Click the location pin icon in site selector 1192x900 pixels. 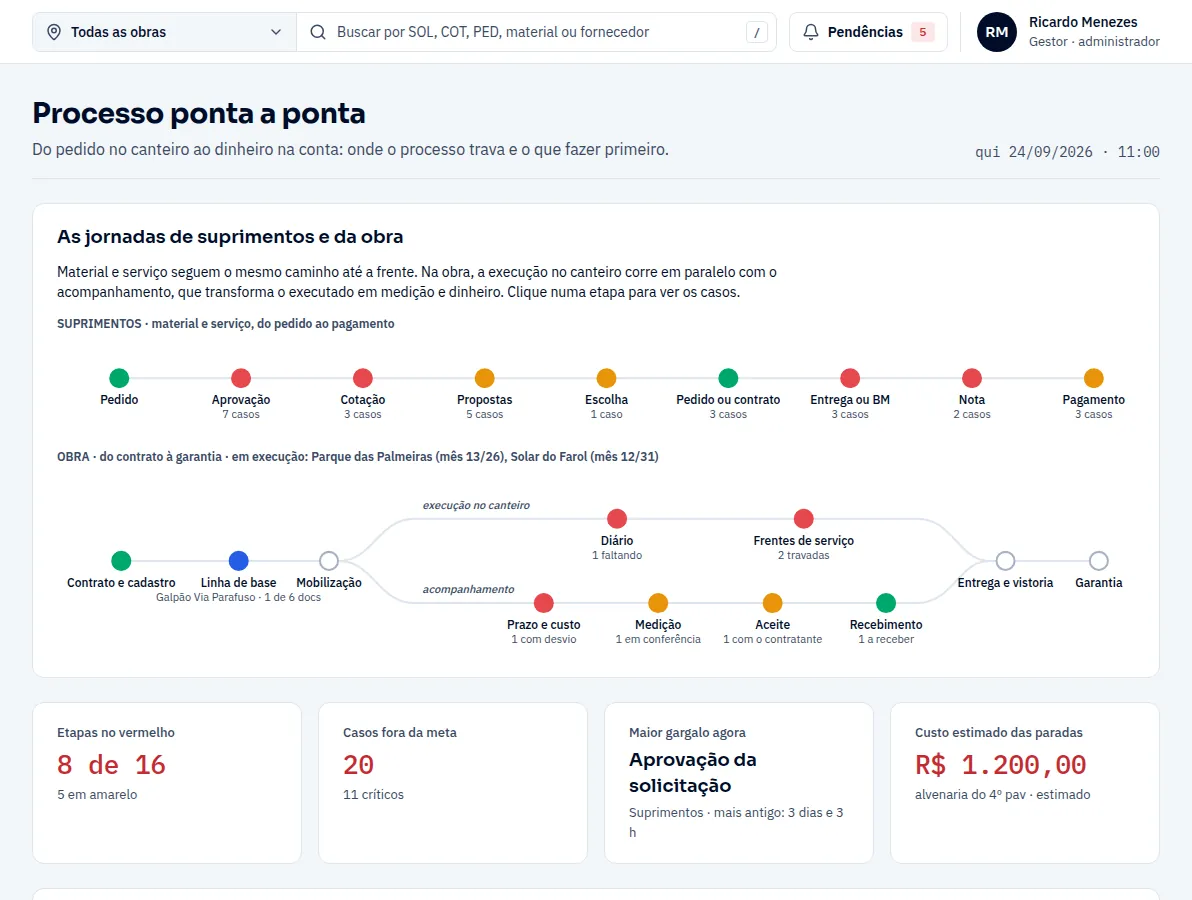click(x=54, y=32)
